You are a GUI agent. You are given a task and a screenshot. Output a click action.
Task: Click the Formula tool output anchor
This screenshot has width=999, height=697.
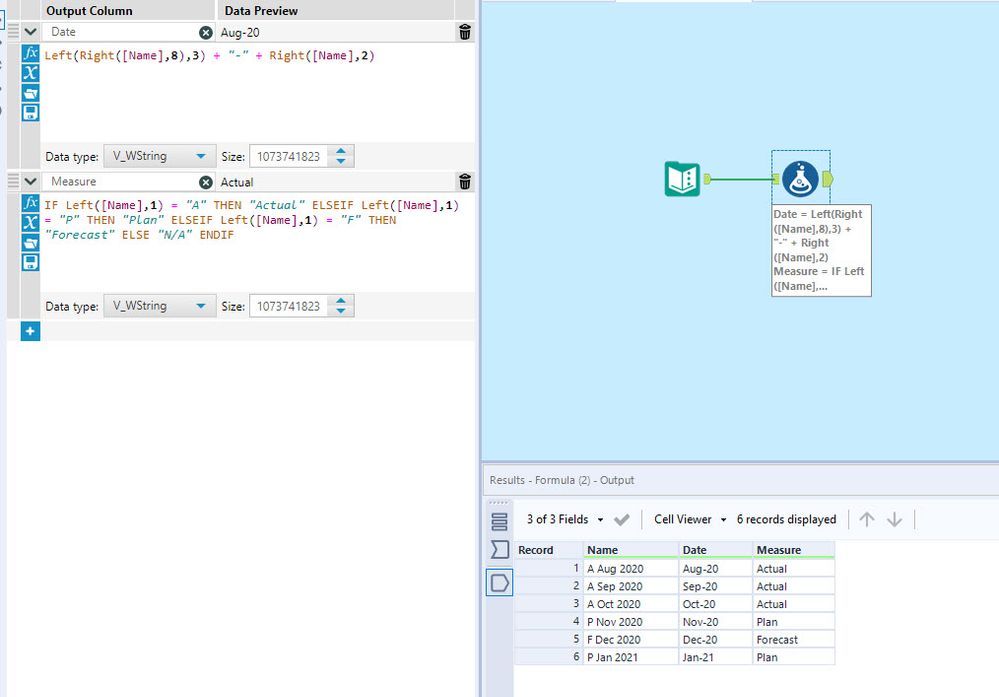click(827, 179)
